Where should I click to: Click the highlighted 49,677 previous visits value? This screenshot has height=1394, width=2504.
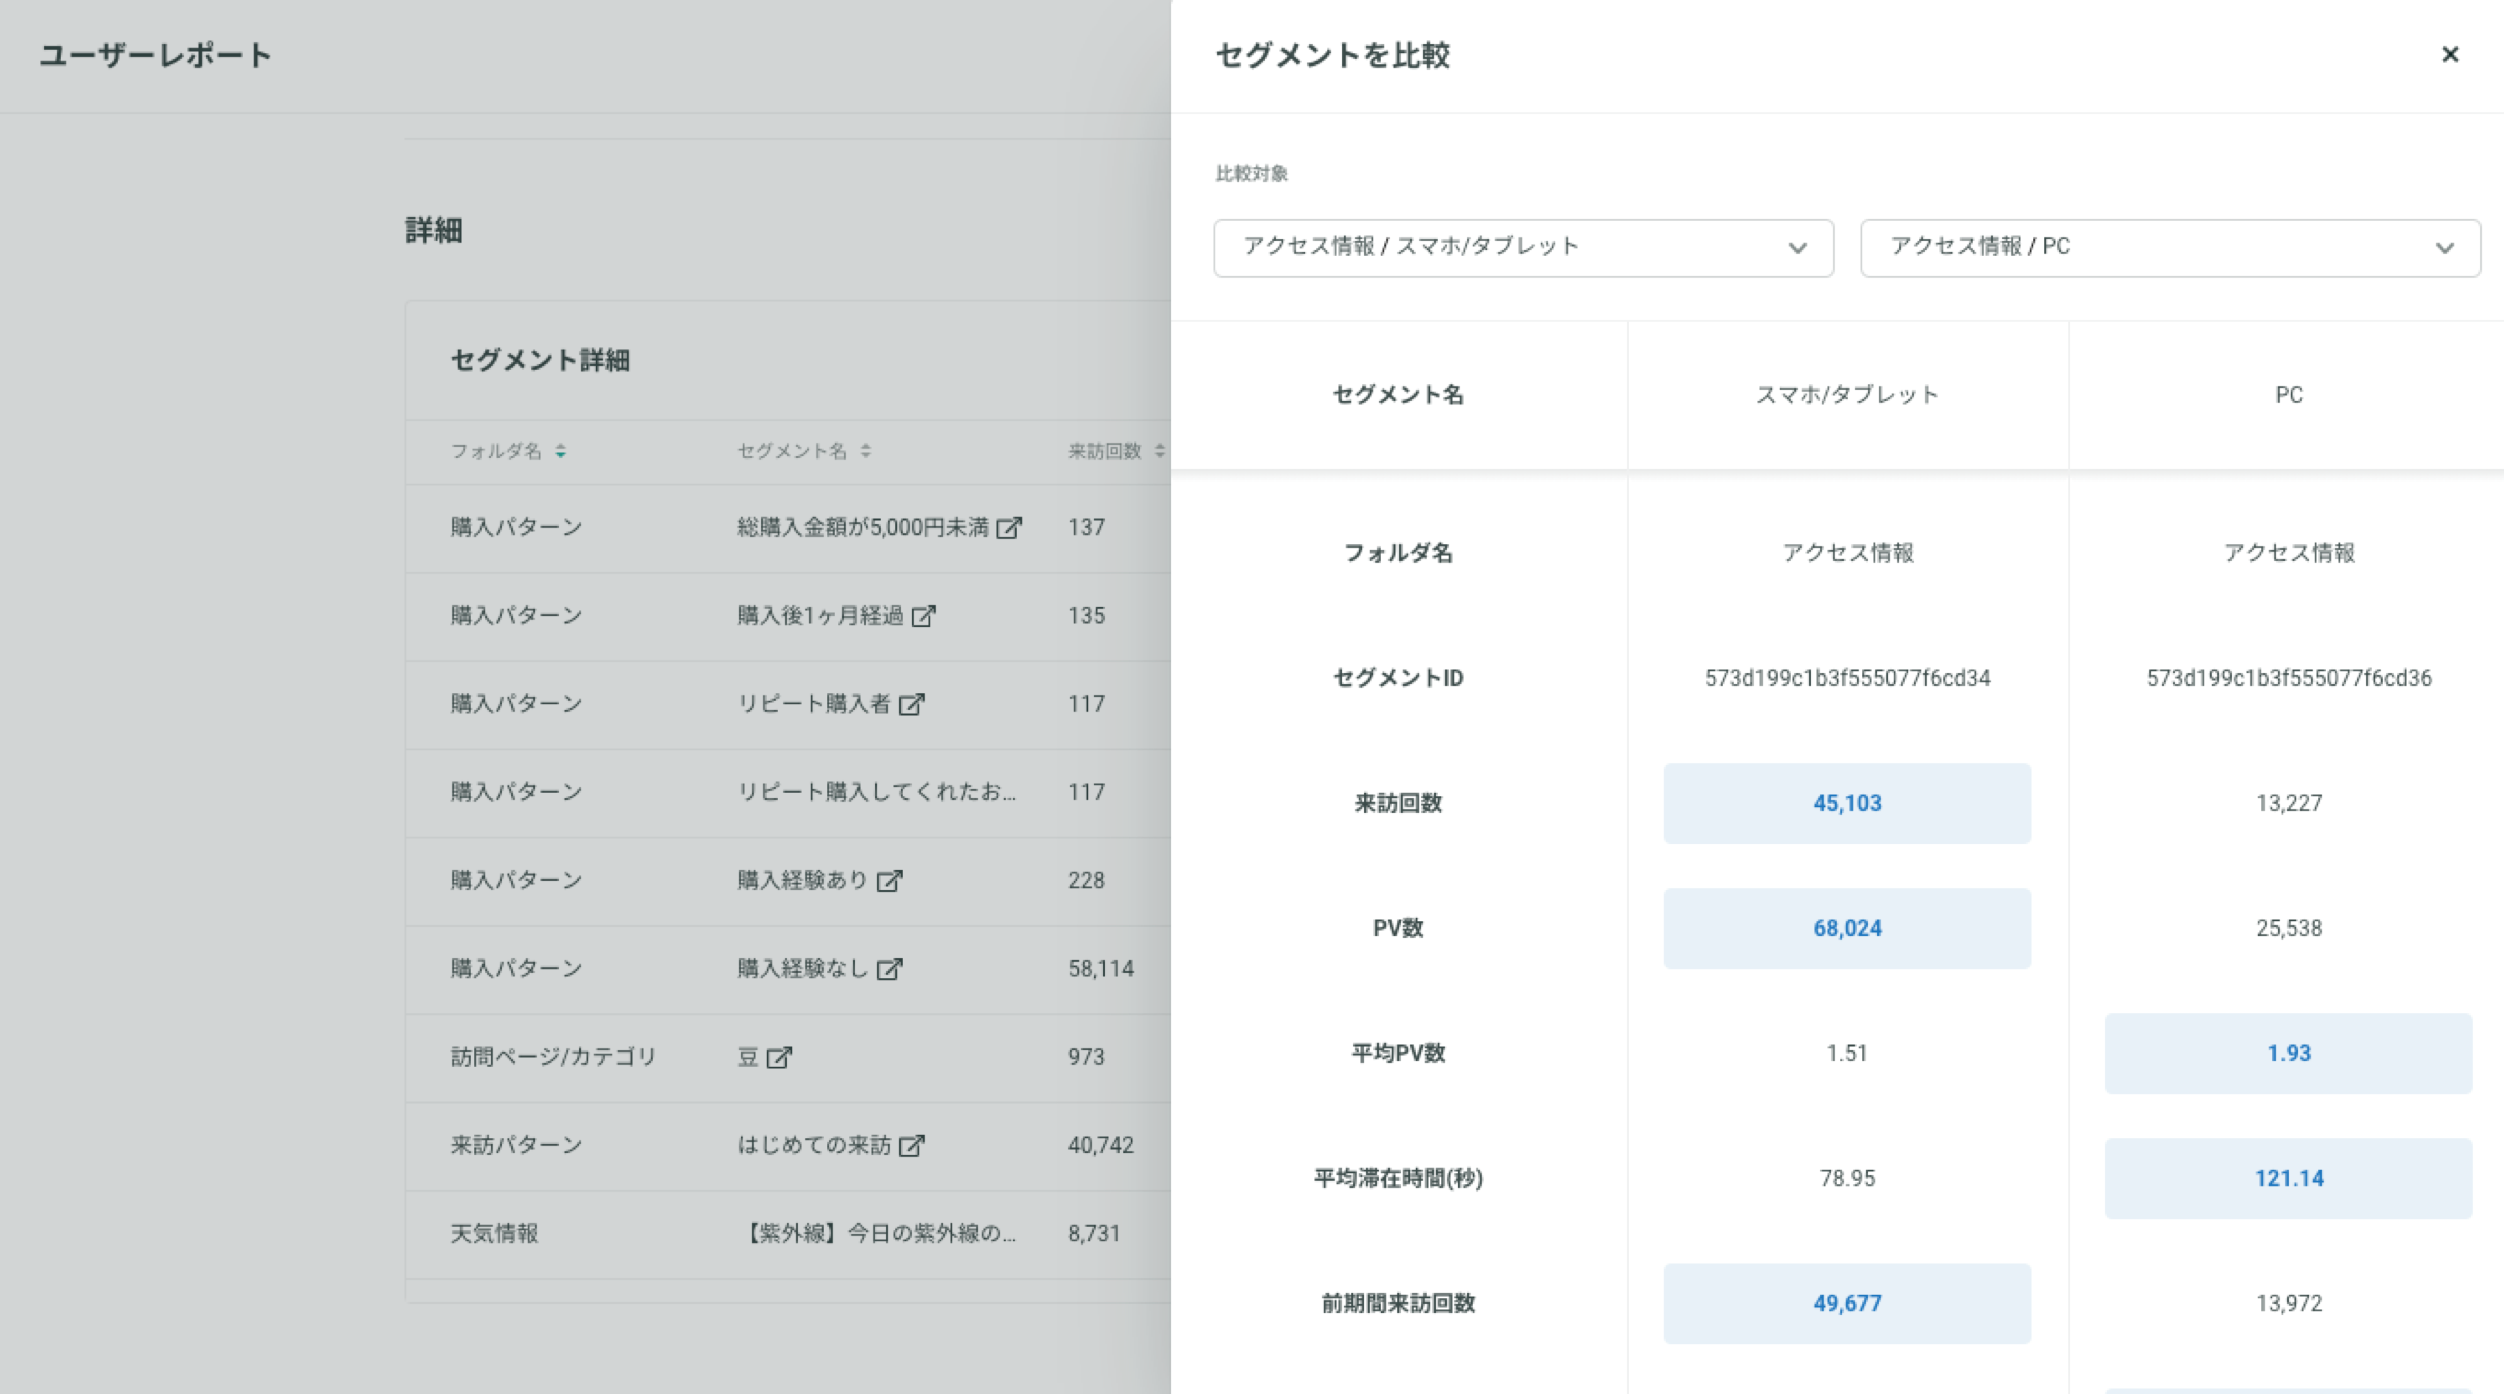(x=1847, y=1303)
